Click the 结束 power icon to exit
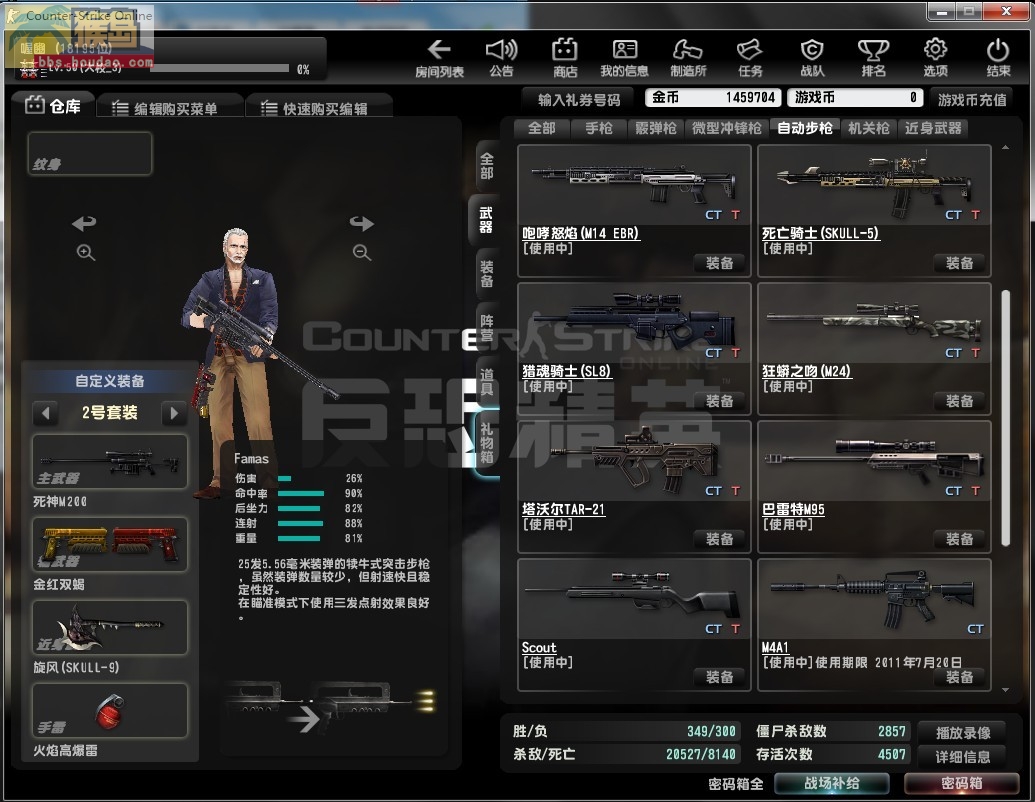This screenshot has width=1035, height=802. (x=998, y=58)
